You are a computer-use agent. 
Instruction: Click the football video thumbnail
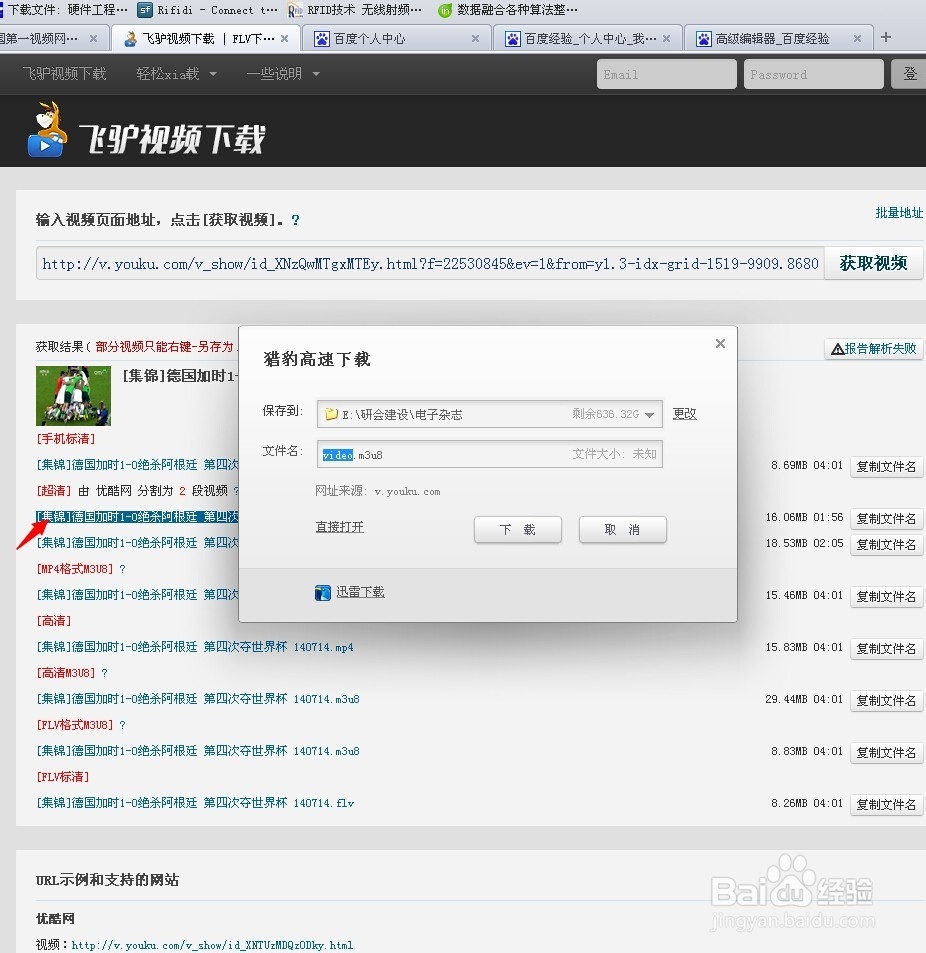[74, 396]
